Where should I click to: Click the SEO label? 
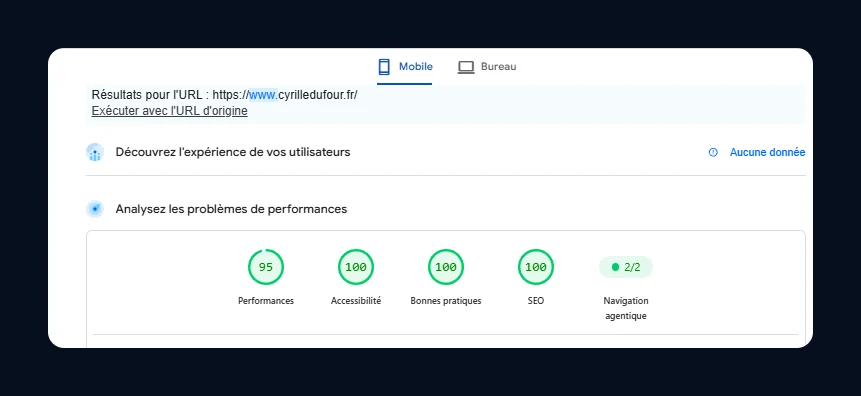click(x=536, y=301)
